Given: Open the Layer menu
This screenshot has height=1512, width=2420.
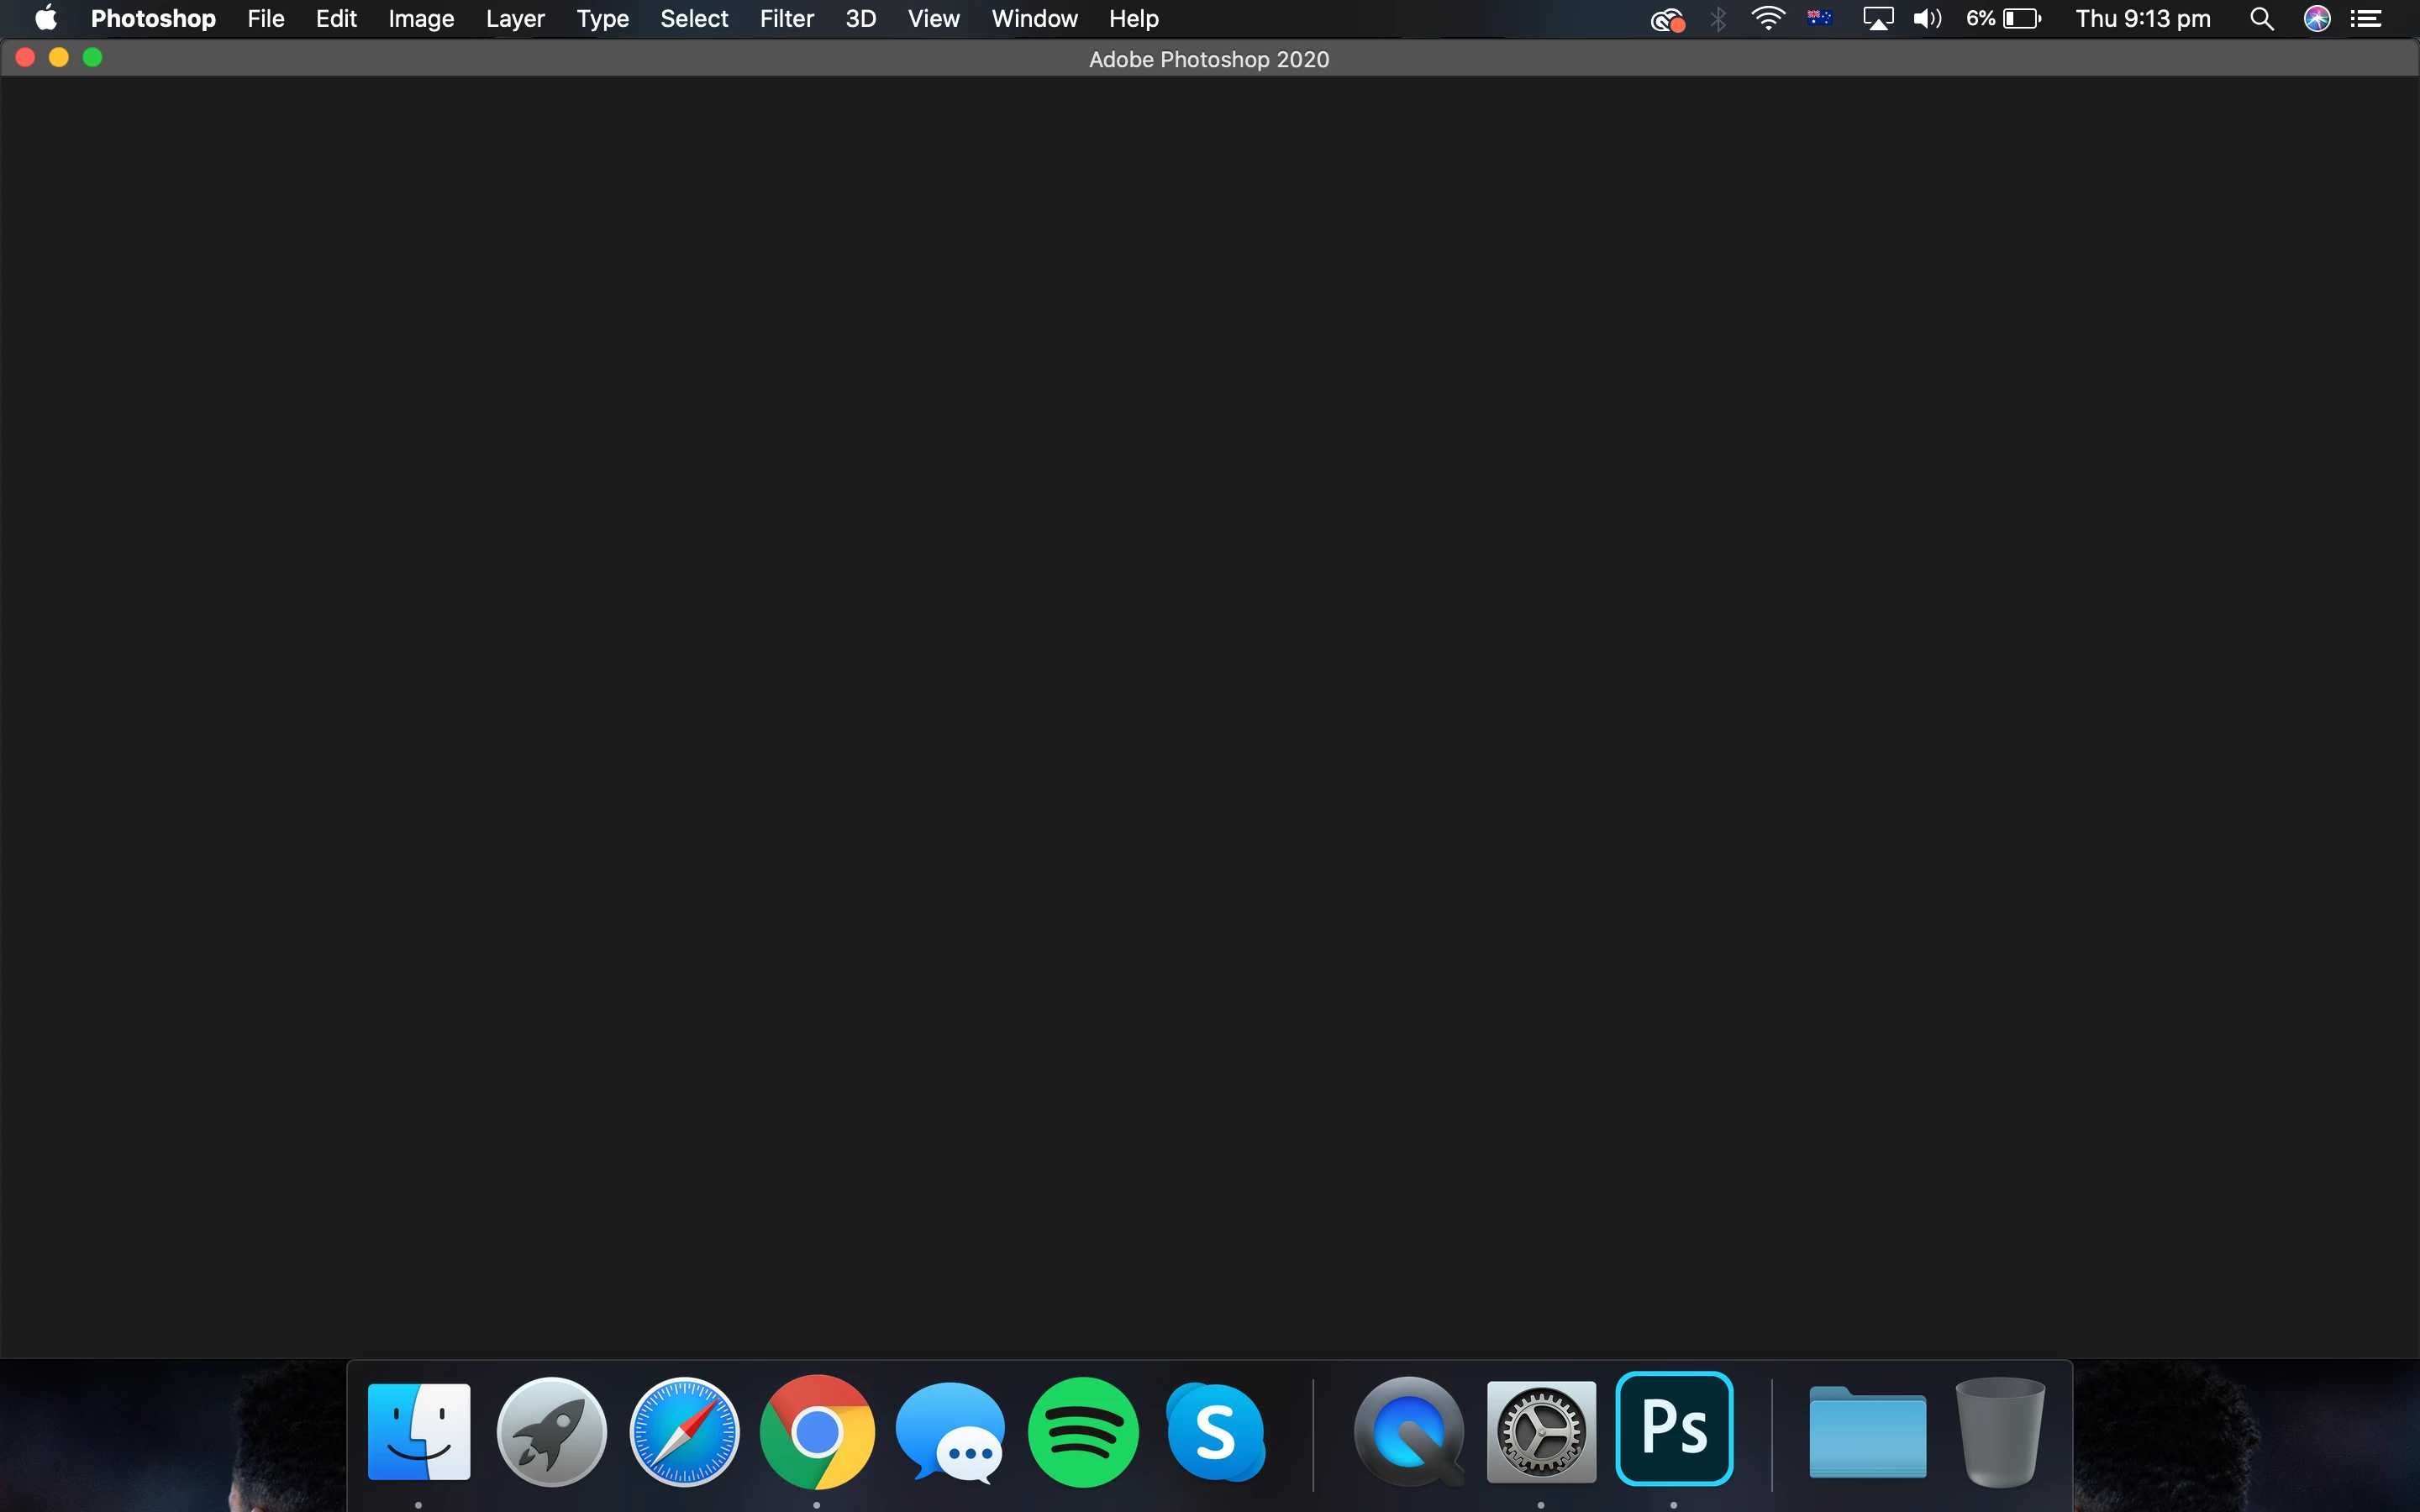Looking at the screenshot, I should 515,19.
